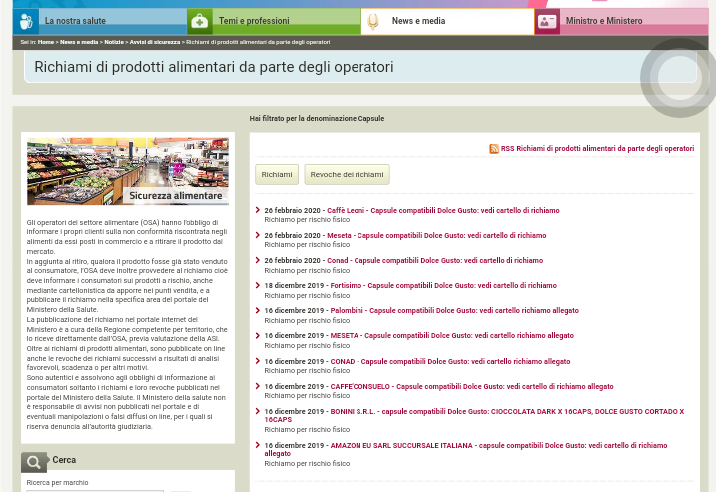Open the La nostra salute icon
The image size is (716, 492).
26,21
